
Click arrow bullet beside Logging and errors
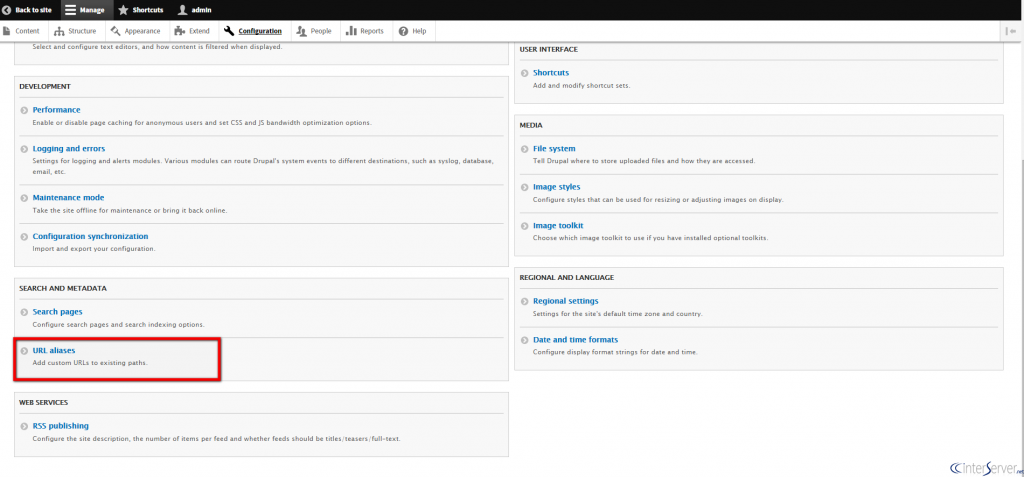[24, 149]
